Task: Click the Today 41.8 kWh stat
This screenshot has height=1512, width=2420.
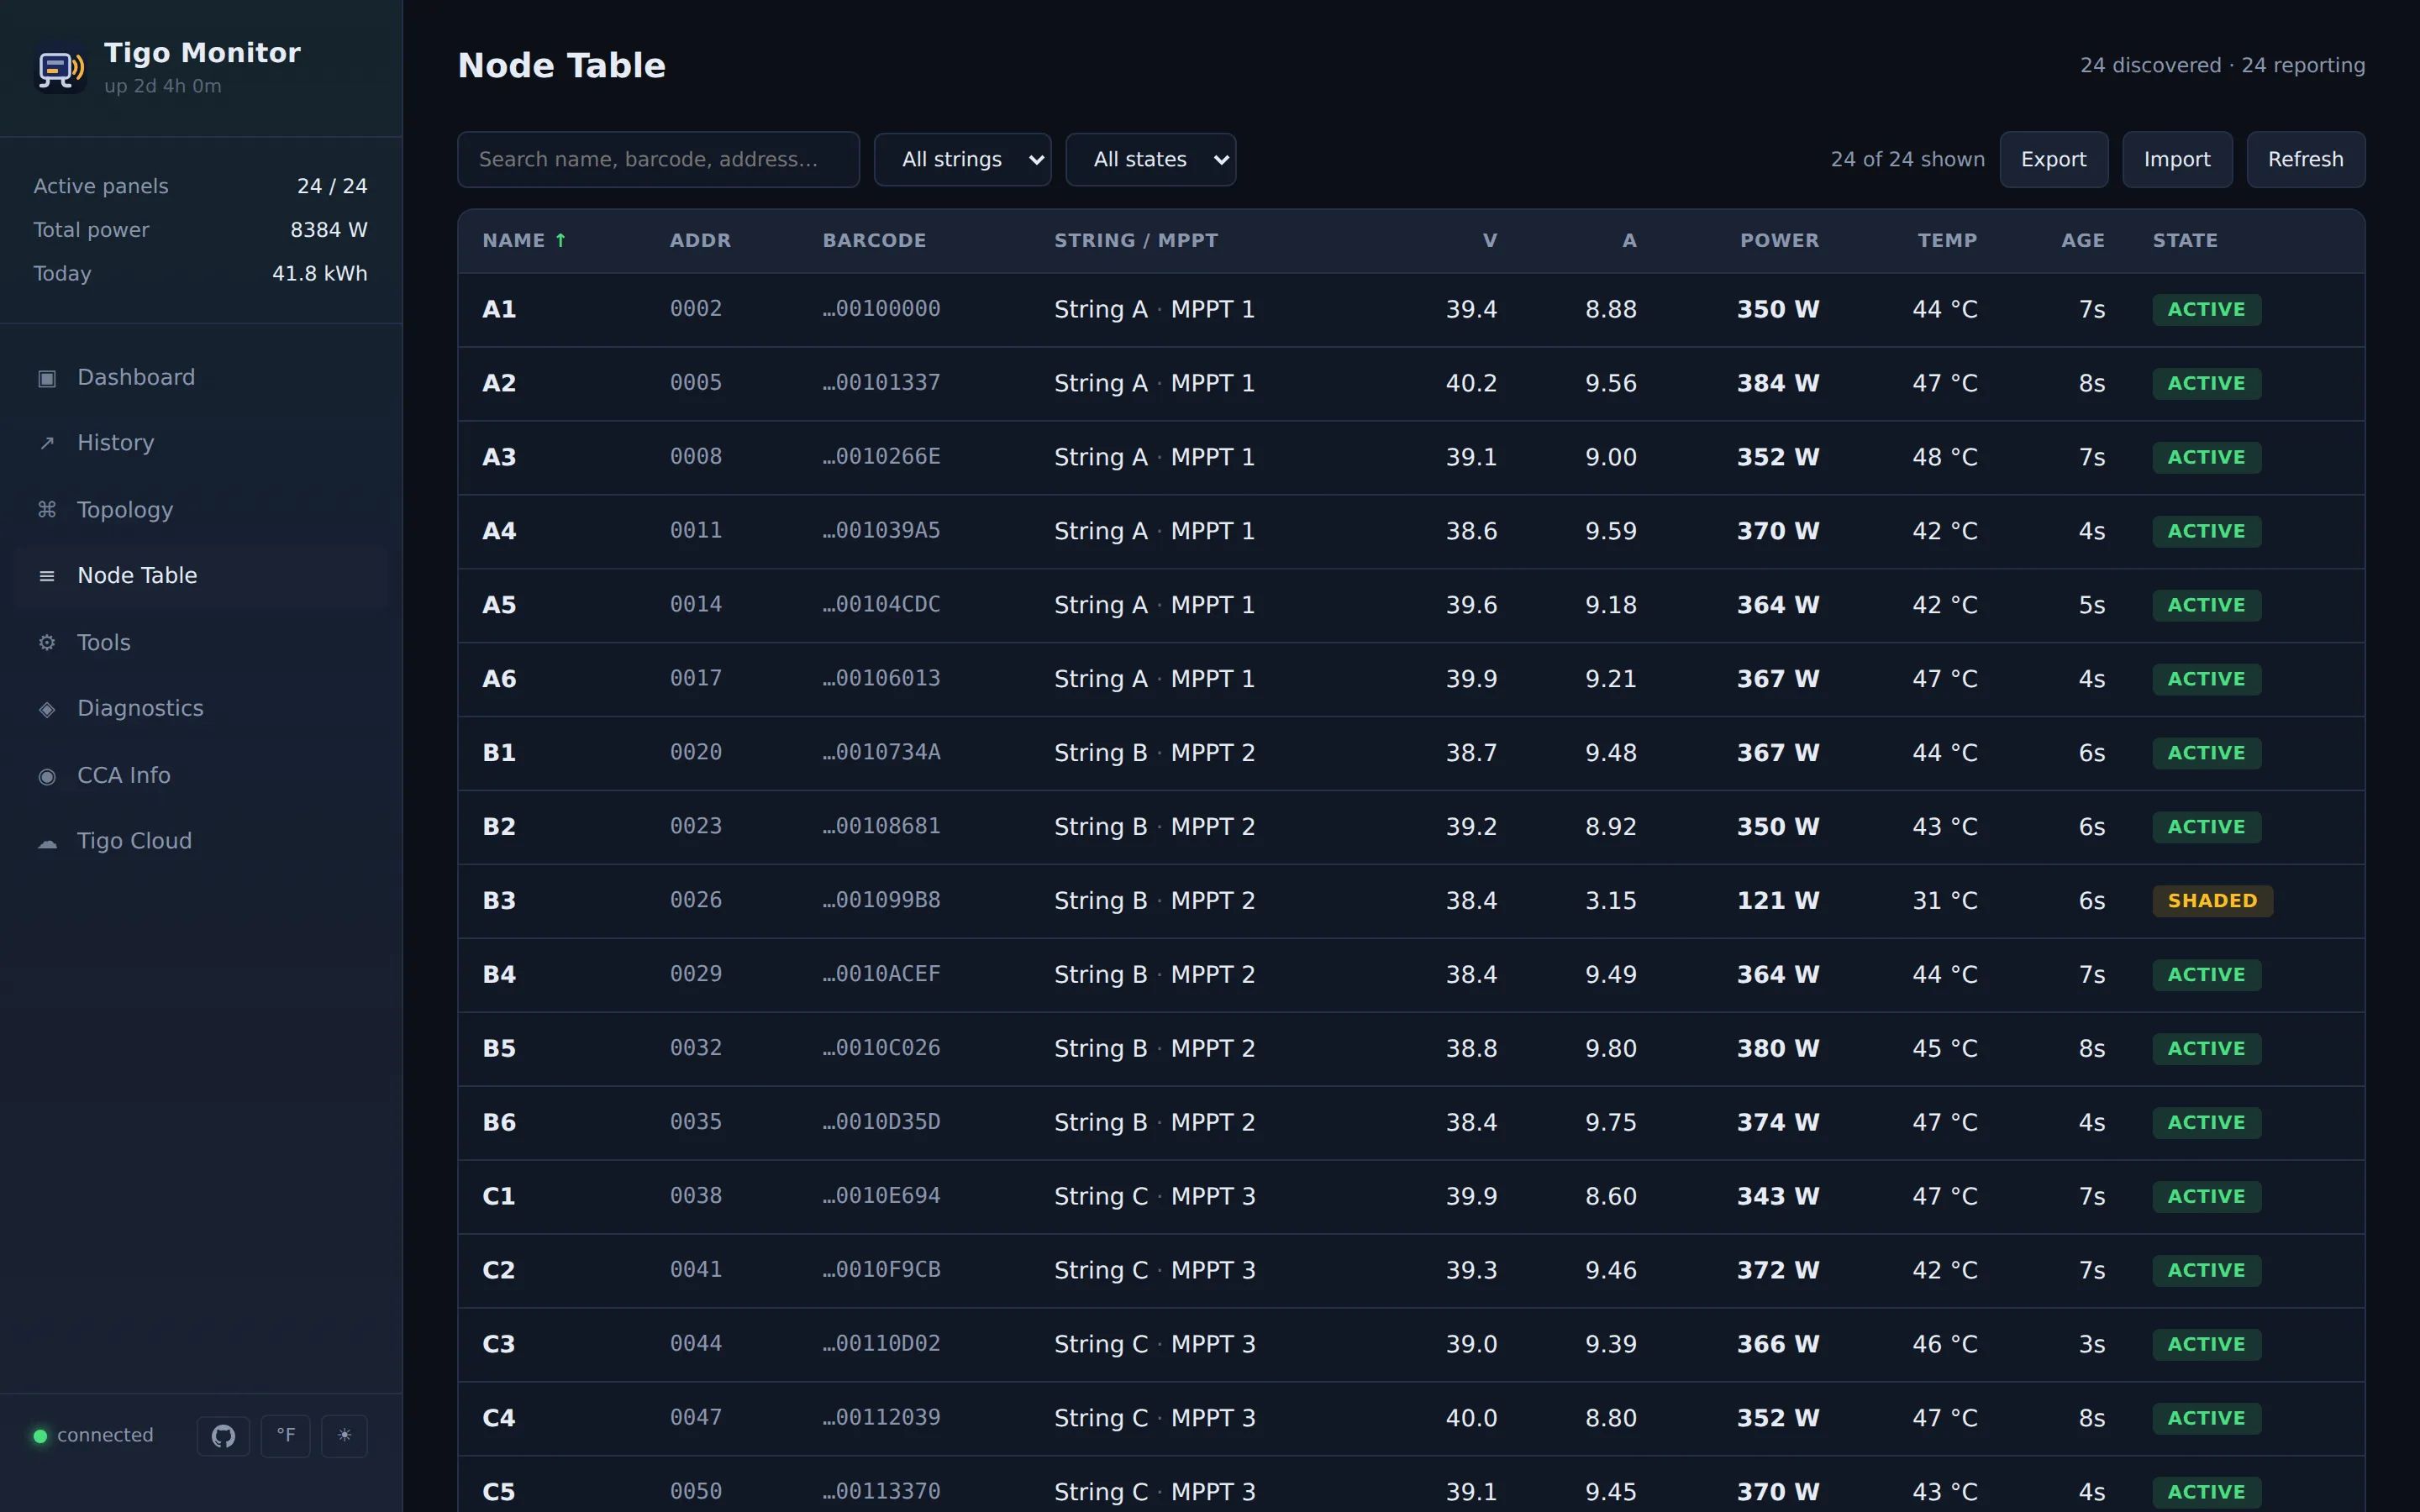Action: [x=200, y=274]
